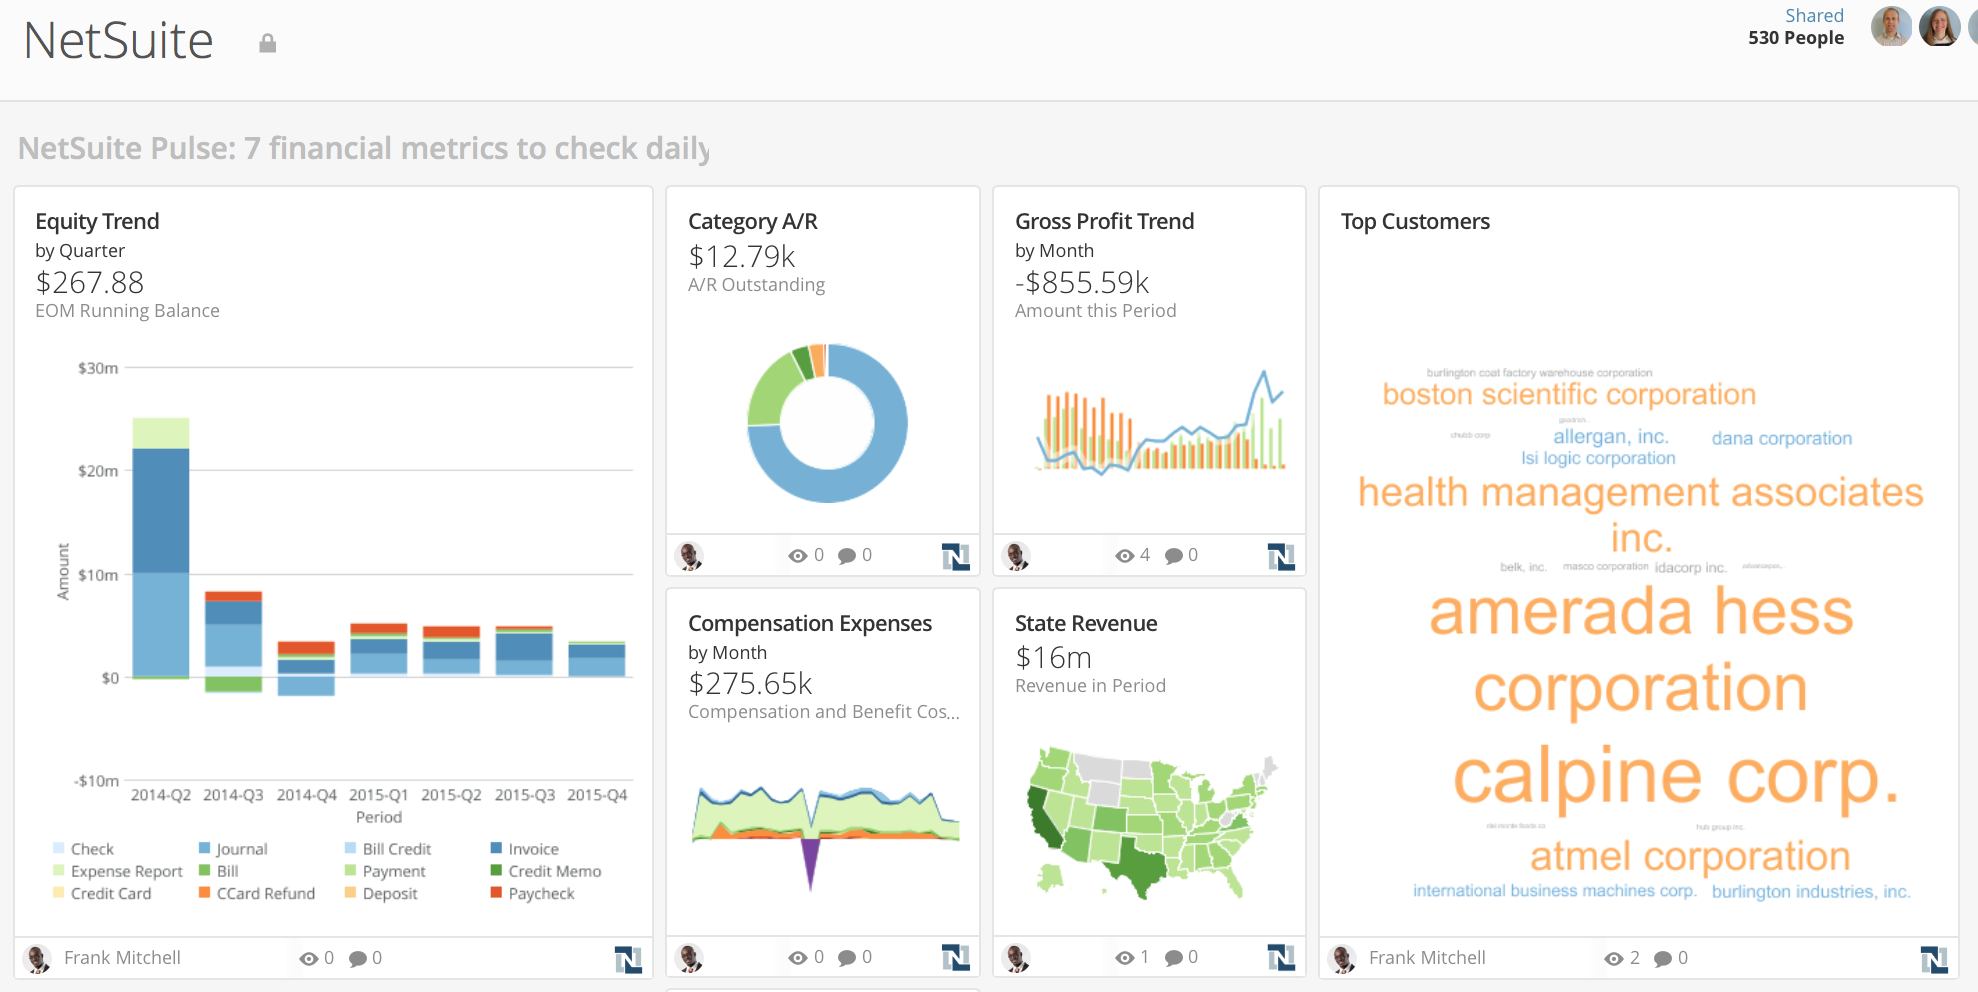Toggle the Invoice series in the legend
Image resolution: width=1978 pixels, height=992 pixels.
click(533, 849)
